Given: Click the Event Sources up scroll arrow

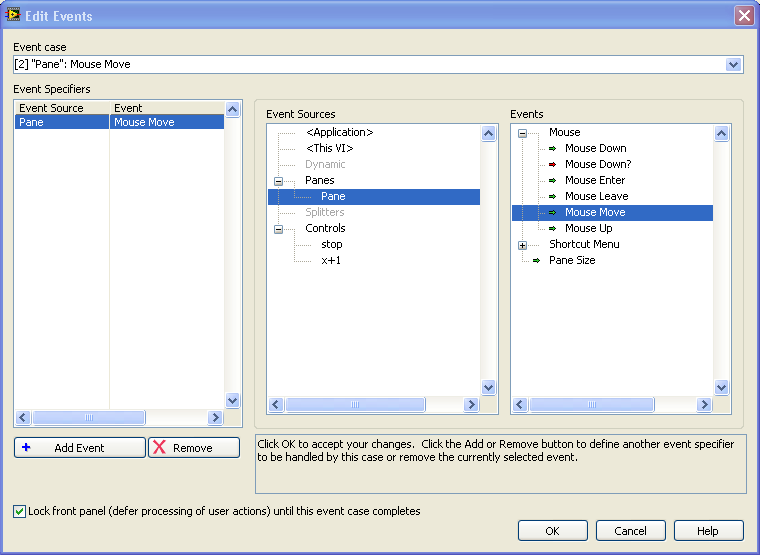Looking at the screenshot, I should (x=489, y=133).
